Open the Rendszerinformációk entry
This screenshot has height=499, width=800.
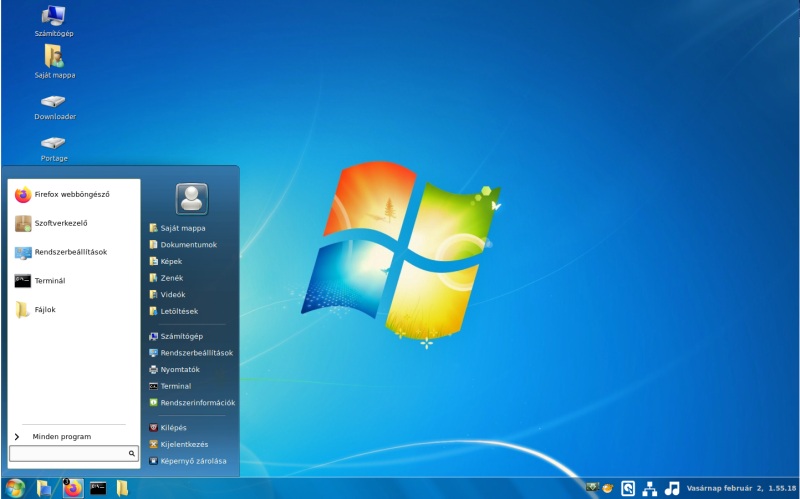pos(192,403)
